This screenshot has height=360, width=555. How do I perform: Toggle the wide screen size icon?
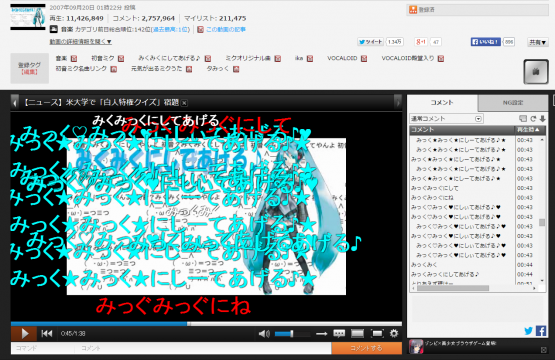pos(357,333)
